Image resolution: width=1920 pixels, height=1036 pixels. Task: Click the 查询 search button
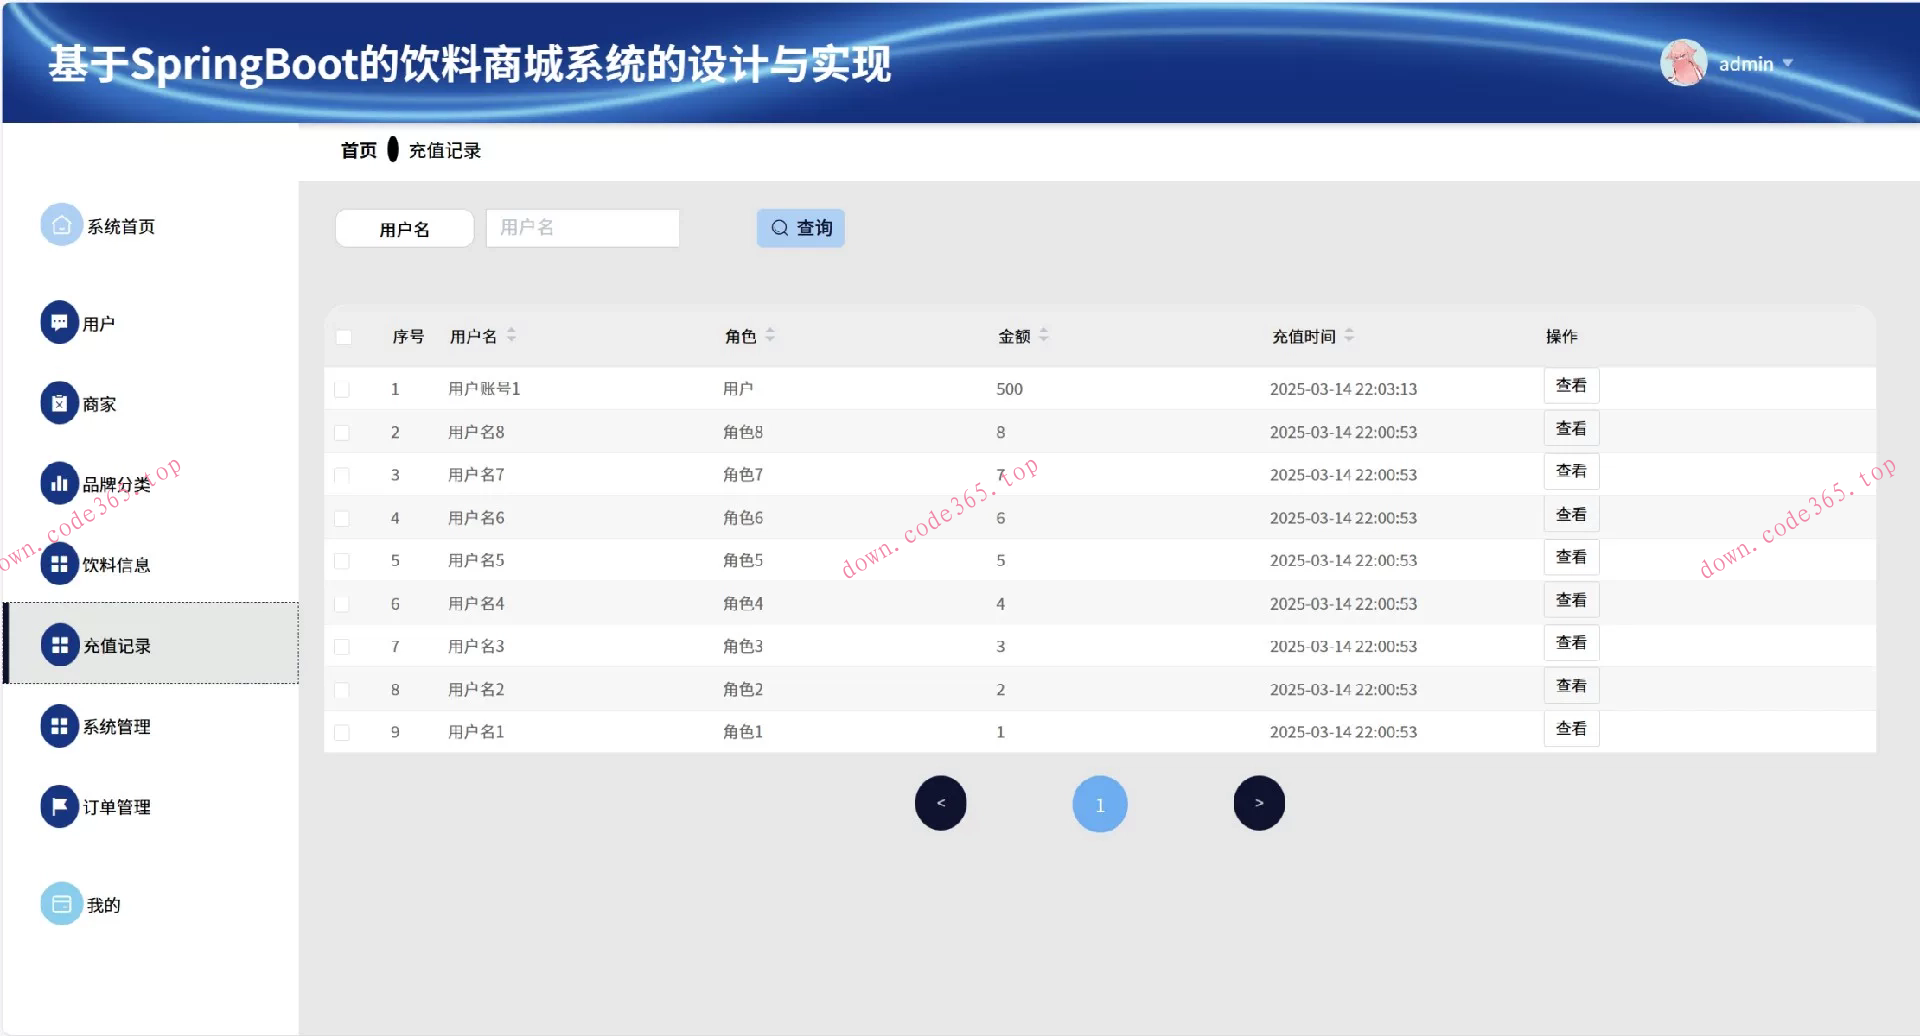pos(800,227)
